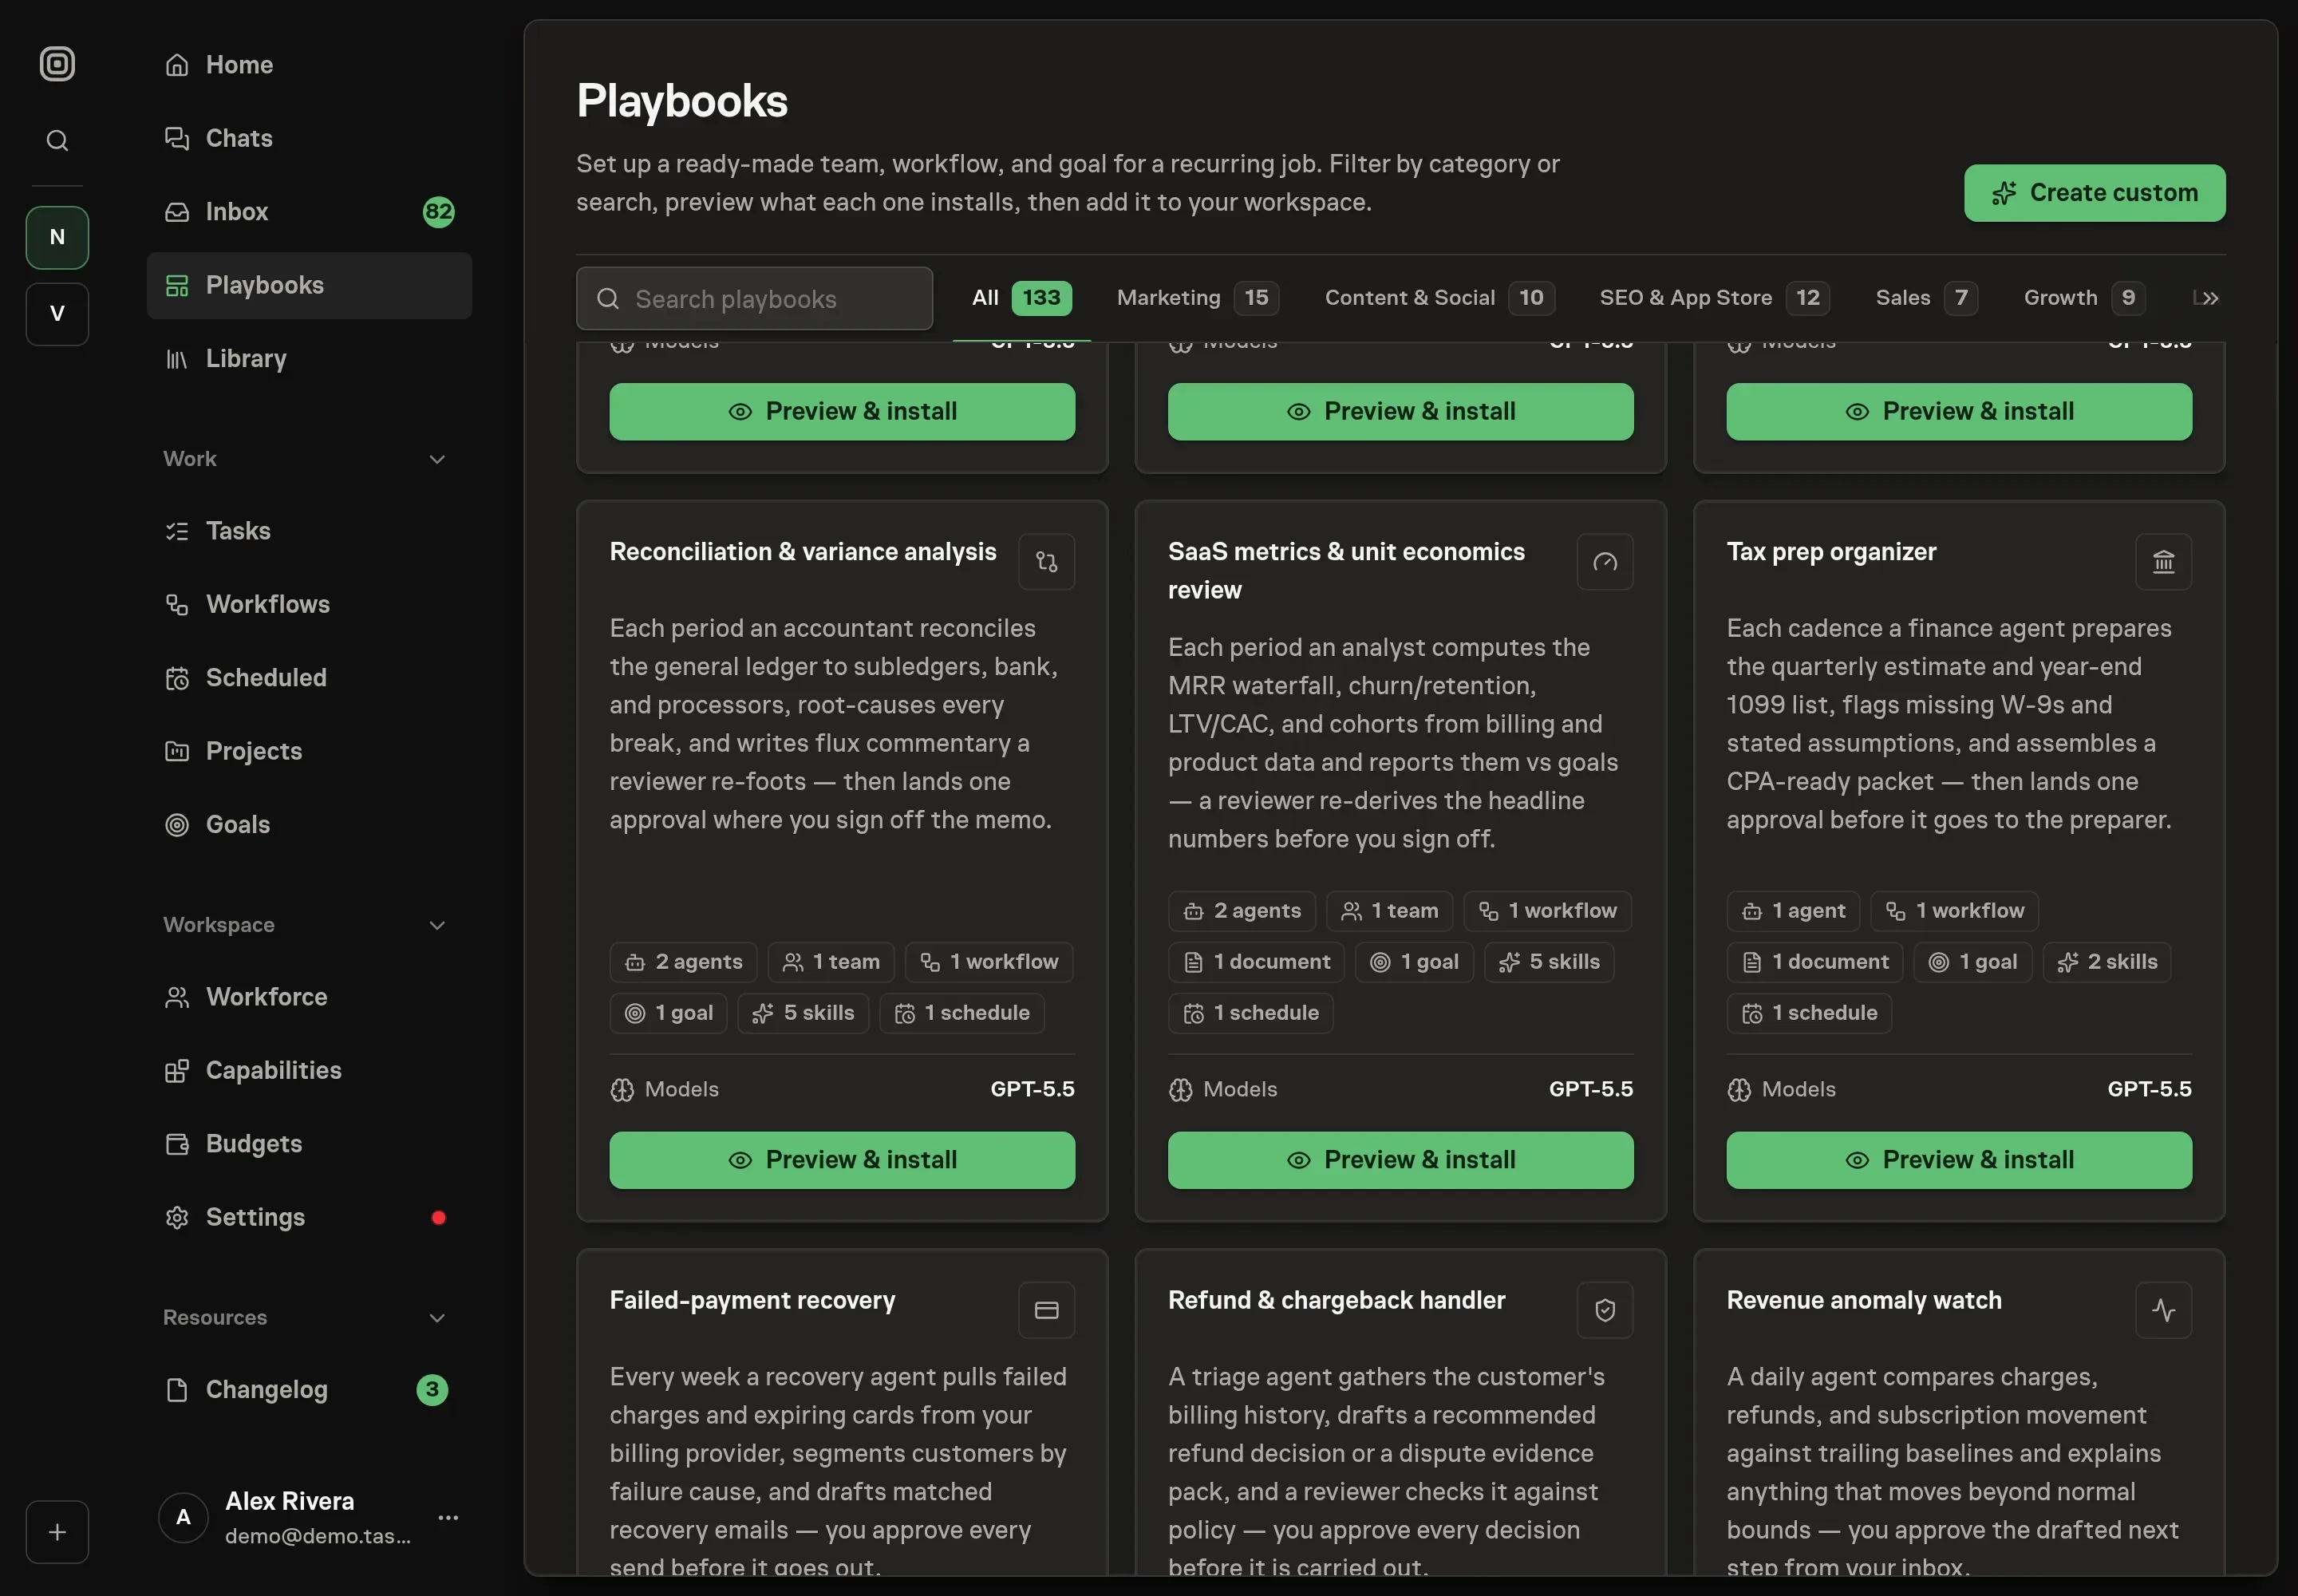Collapse the Work section
Viewport: 2298px width, 1596px height.
[x=437, y=459]
